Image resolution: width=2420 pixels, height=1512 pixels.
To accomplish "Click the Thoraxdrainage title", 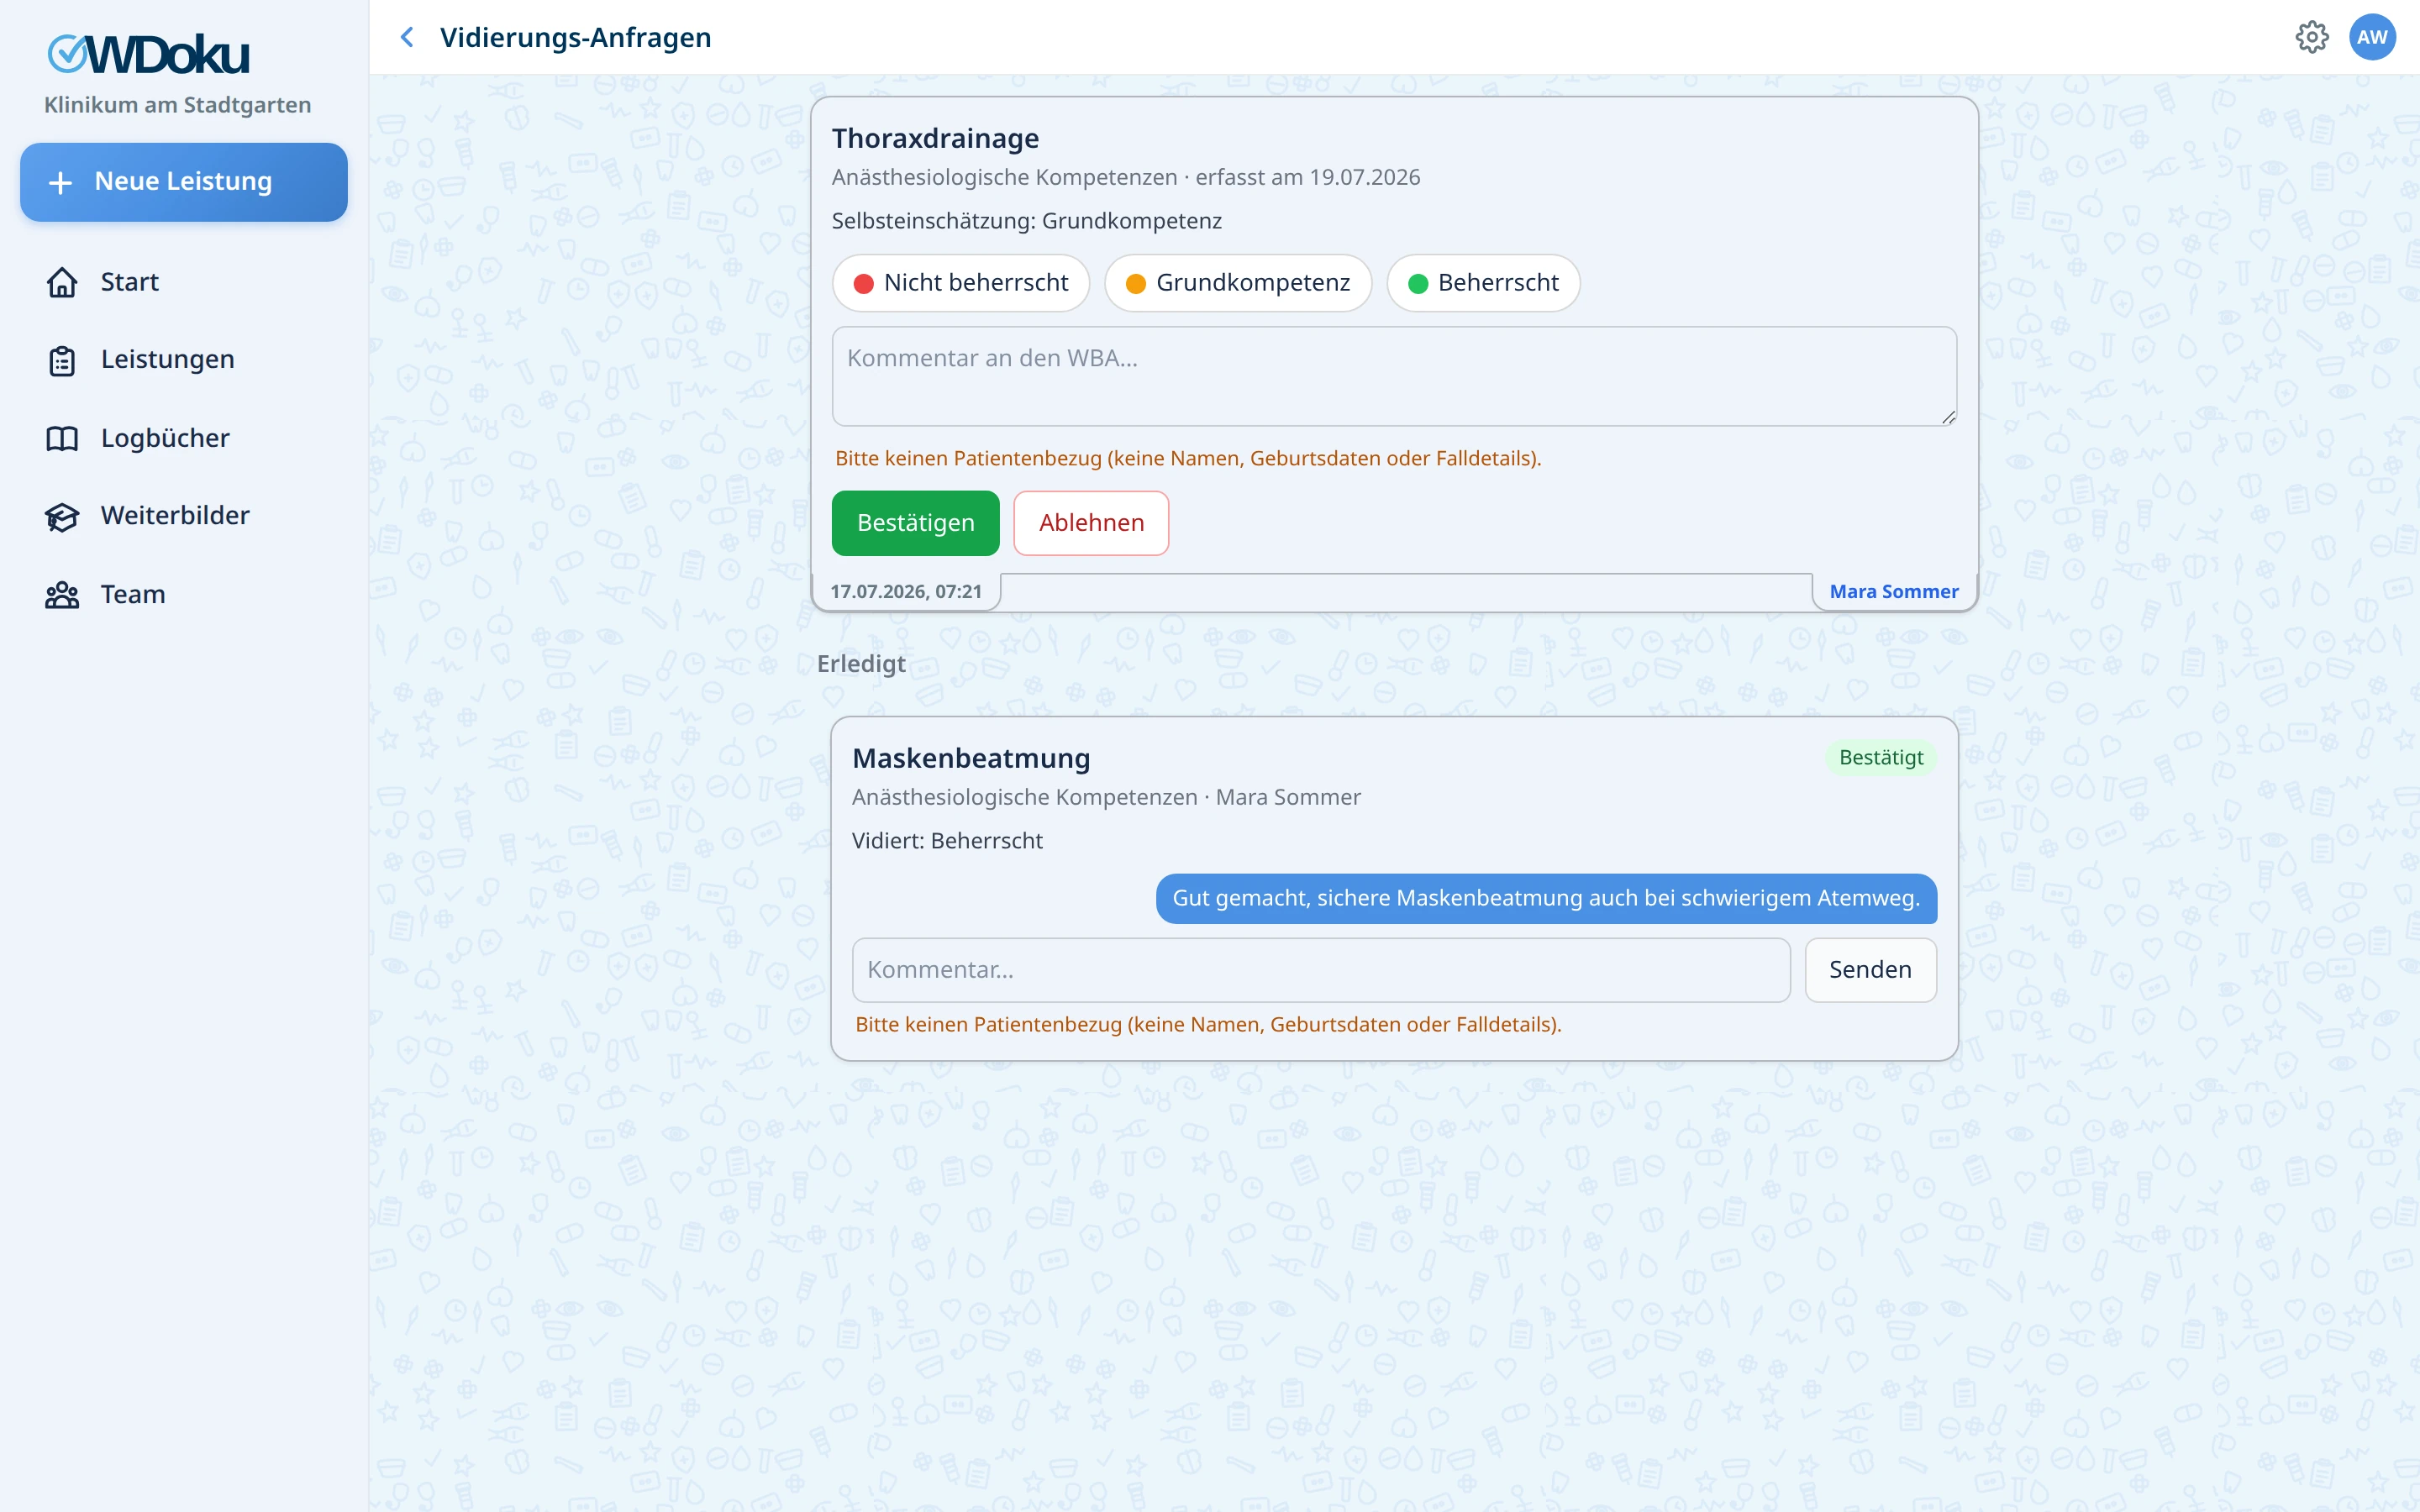I will [x=935, y=139].
